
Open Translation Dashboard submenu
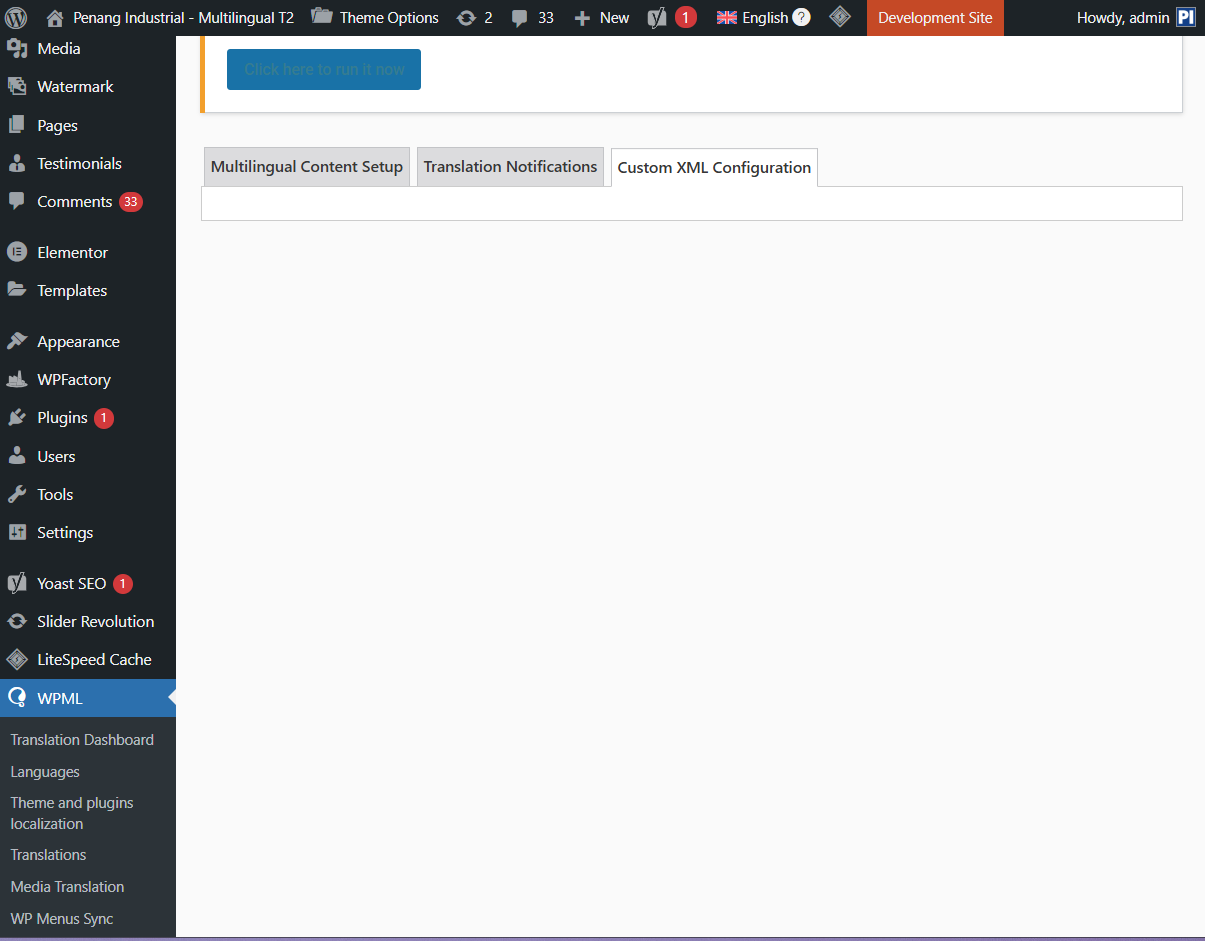[x=82, y=740]
